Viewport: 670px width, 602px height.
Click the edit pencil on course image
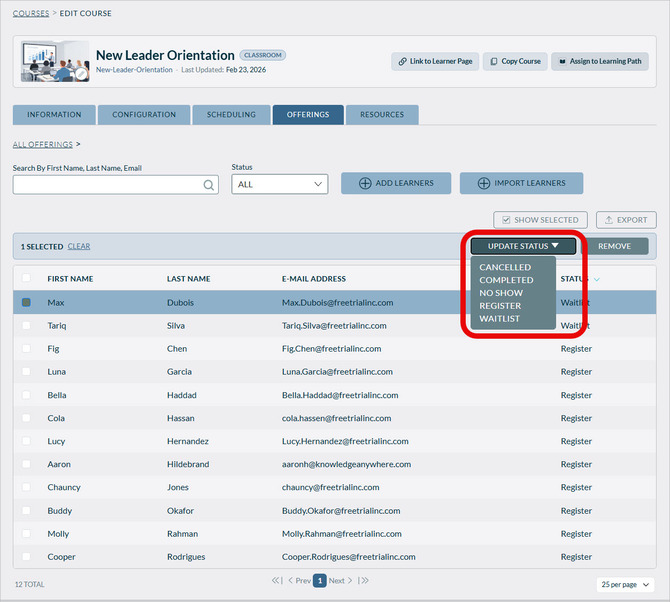click(81, 74)
